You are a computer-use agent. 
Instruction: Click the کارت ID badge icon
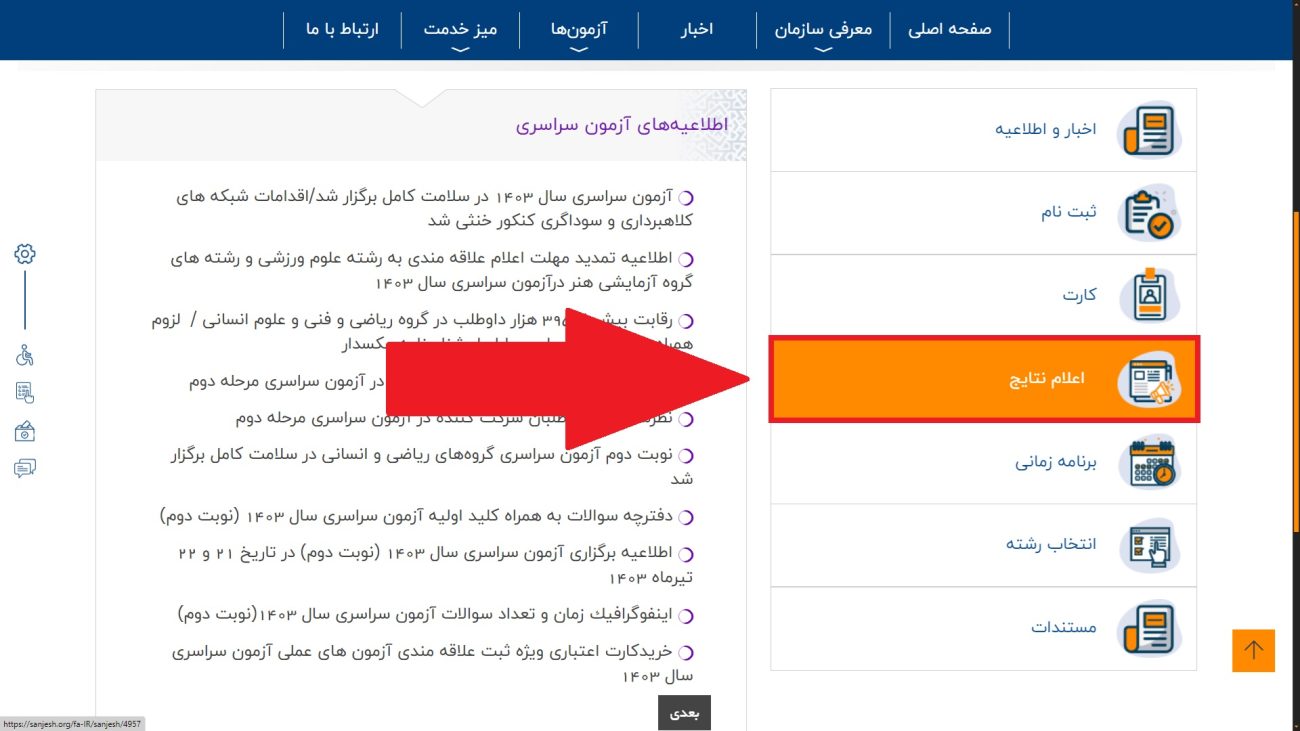click(x=1149, y=296)
